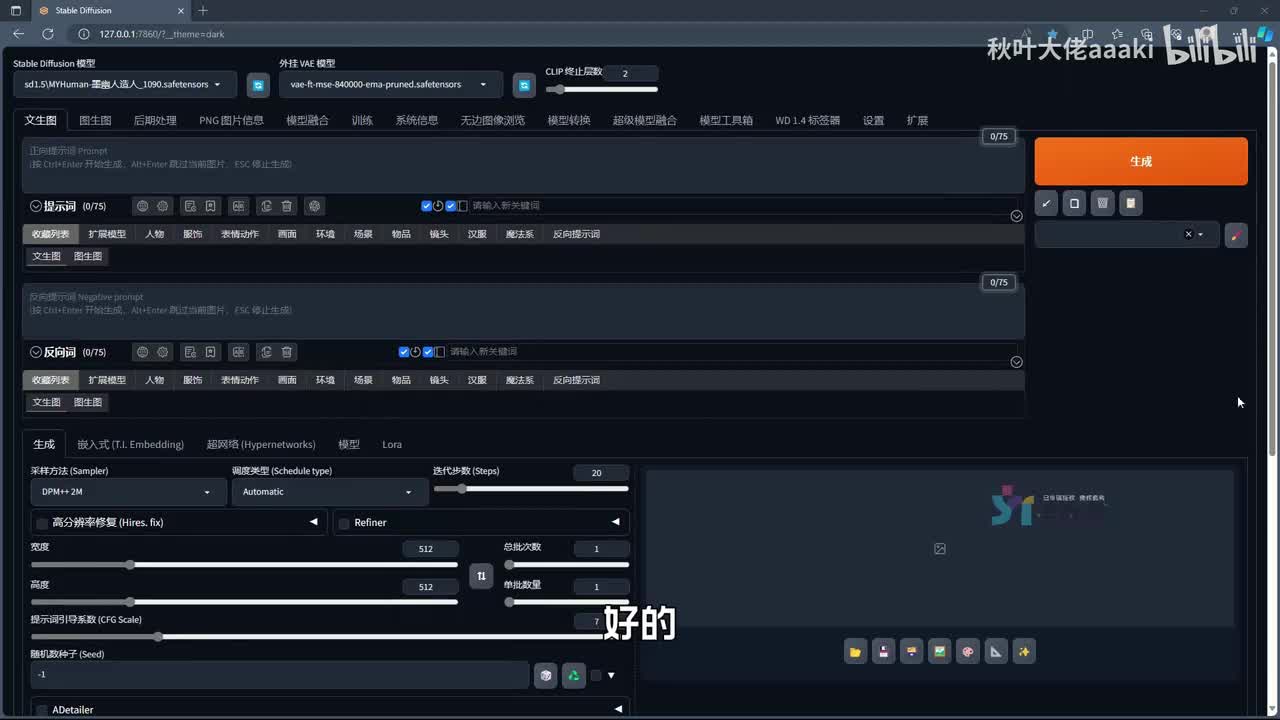
Task: Open the DPM++ 2M sampler dropdown
Action: [128, 492]
